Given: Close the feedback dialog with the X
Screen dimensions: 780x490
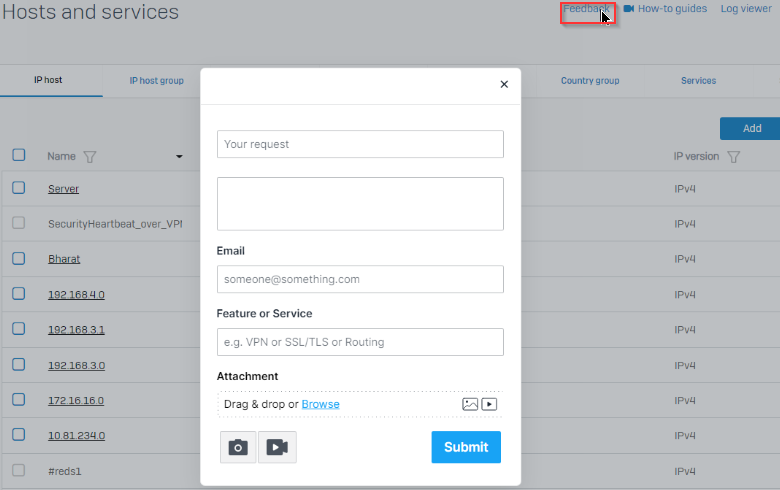Looking at the screenshot, I should (x=504, y=85).
